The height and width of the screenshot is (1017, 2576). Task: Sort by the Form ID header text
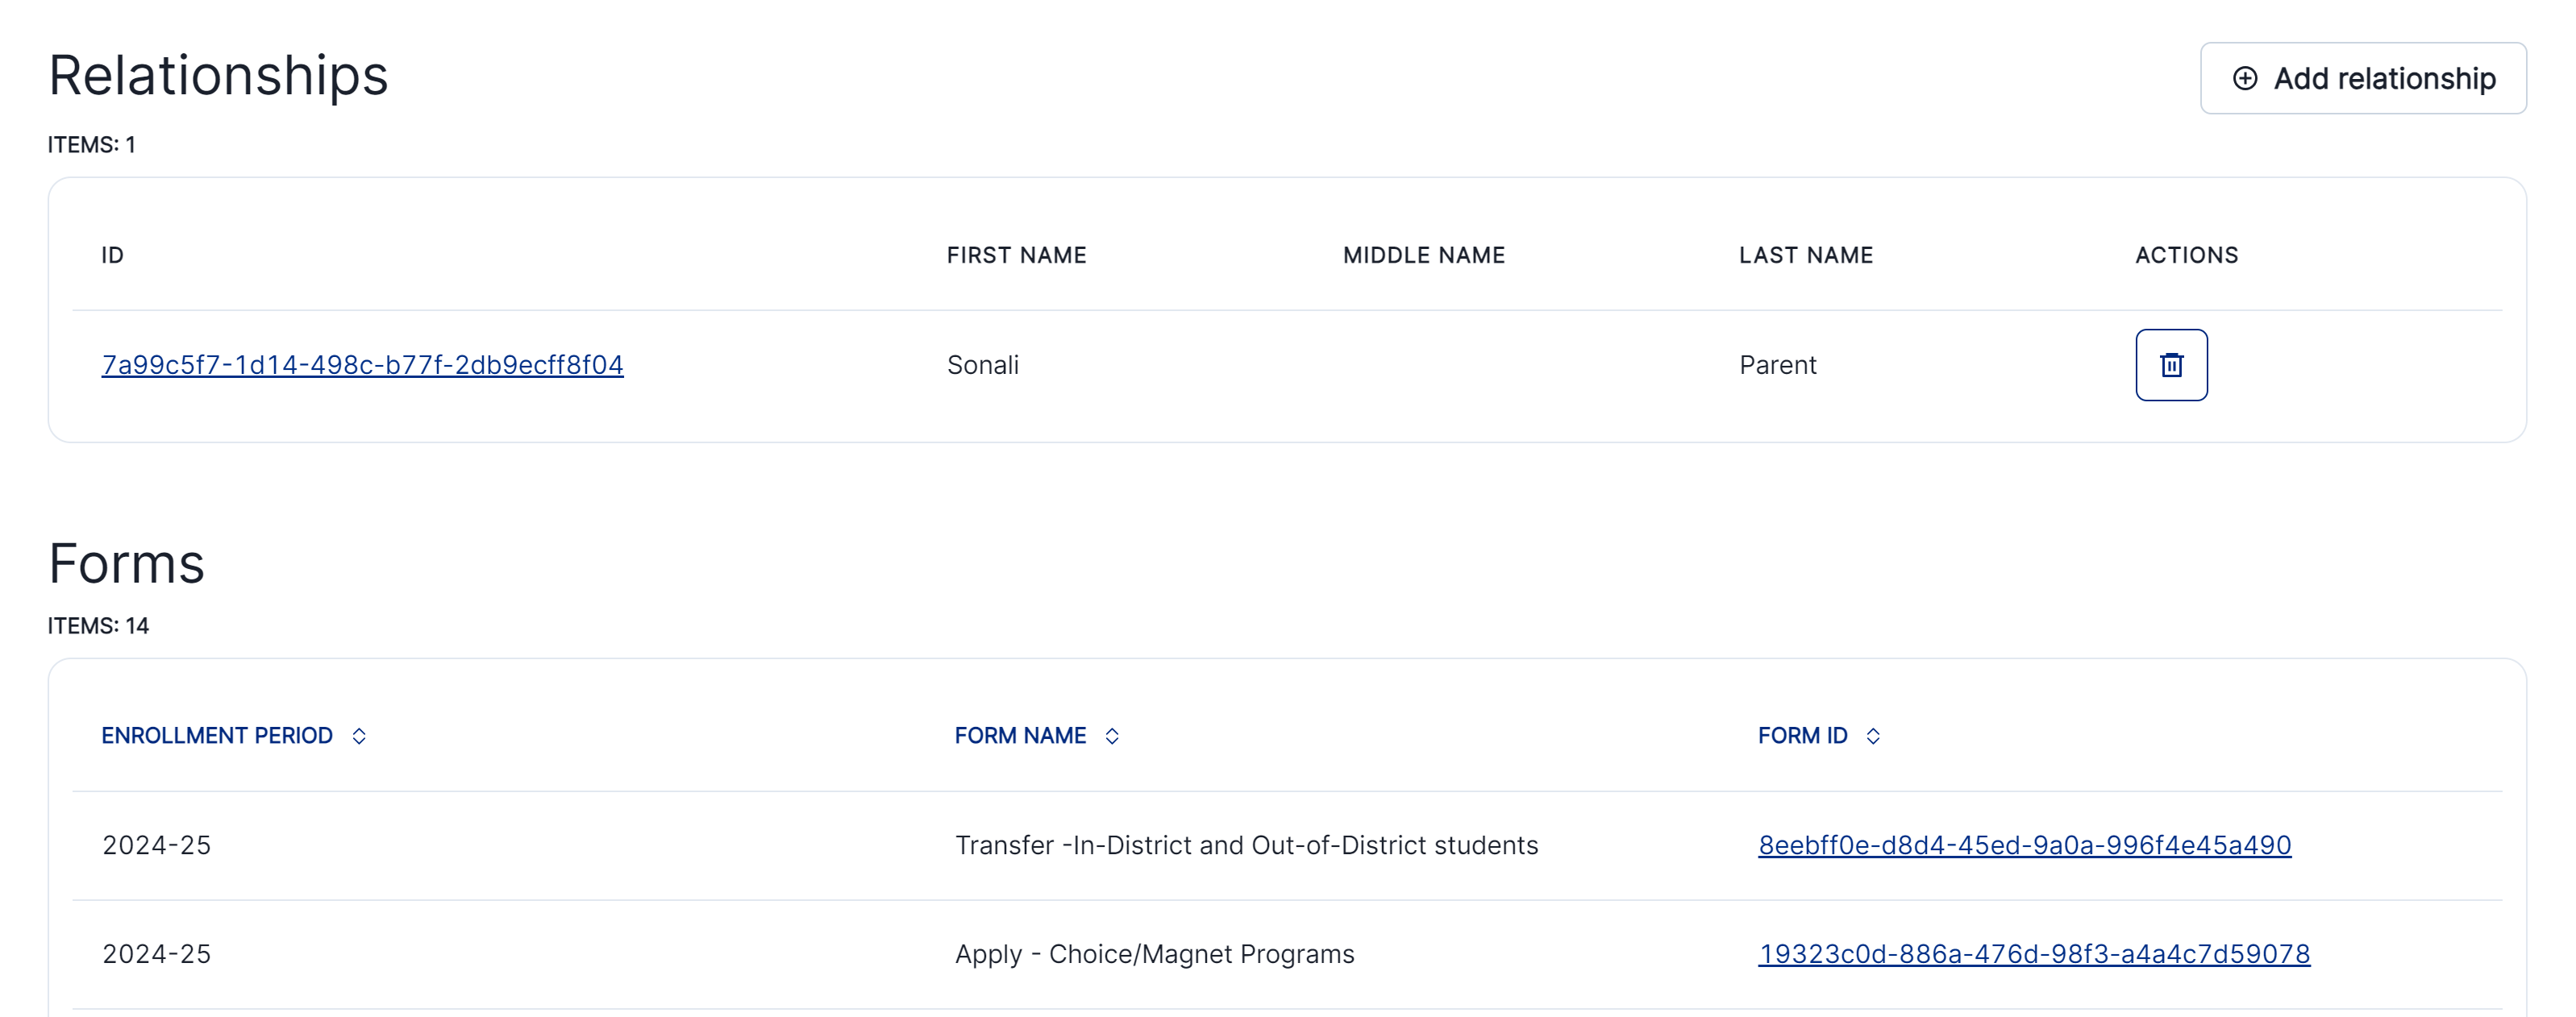tap(1802, 736)
